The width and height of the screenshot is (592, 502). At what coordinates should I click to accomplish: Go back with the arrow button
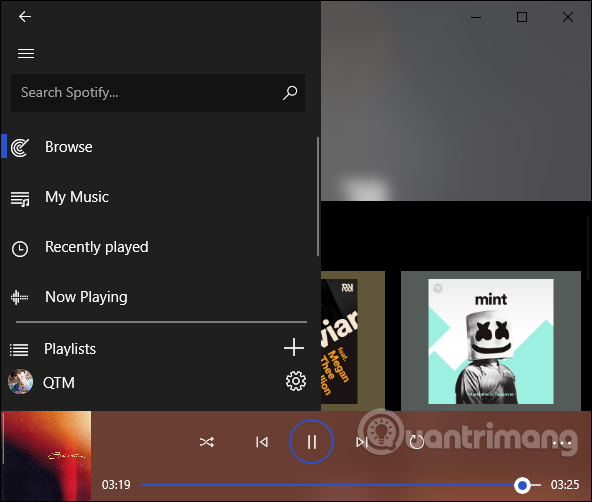(x=25, y=17)
